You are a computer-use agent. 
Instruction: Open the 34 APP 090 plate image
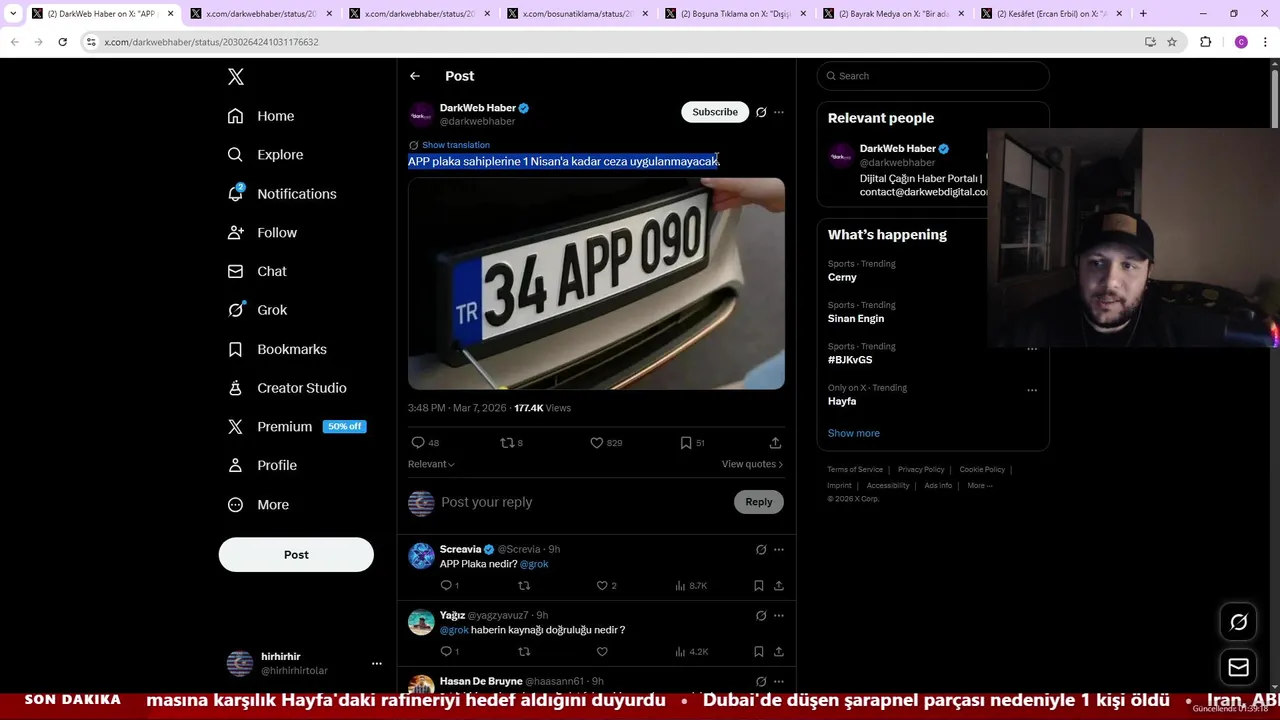pyautogui.click(x=596, y=284)
